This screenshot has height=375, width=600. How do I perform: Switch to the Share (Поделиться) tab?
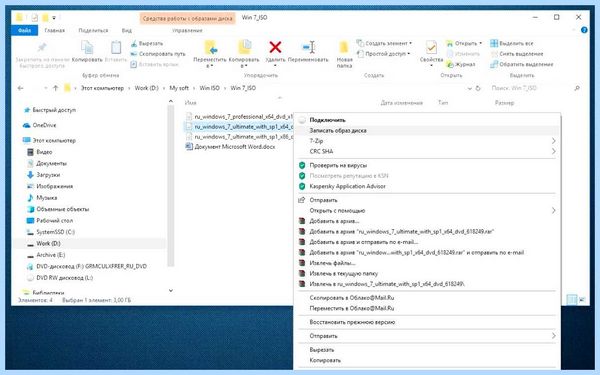click(93, 30)
